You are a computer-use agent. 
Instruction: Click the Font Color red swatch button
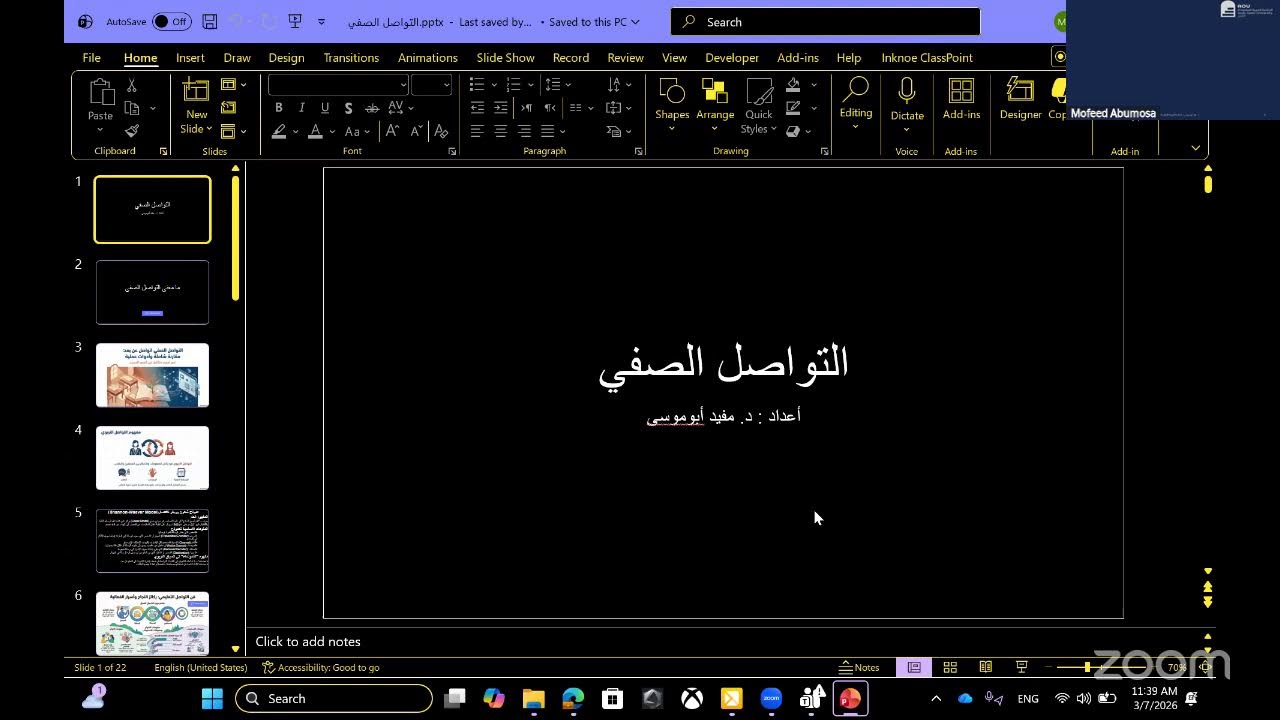(x=315, y=131)
